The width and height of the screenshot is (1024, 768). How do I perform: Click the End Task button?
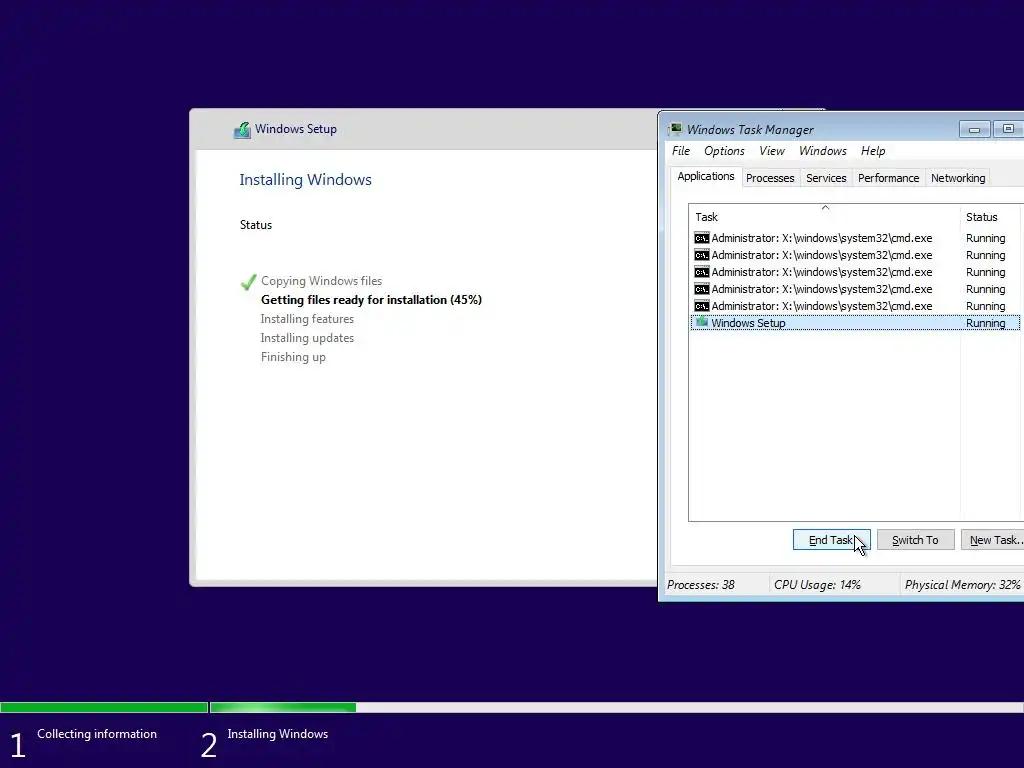pyautogui.click(x=831, y=540)
